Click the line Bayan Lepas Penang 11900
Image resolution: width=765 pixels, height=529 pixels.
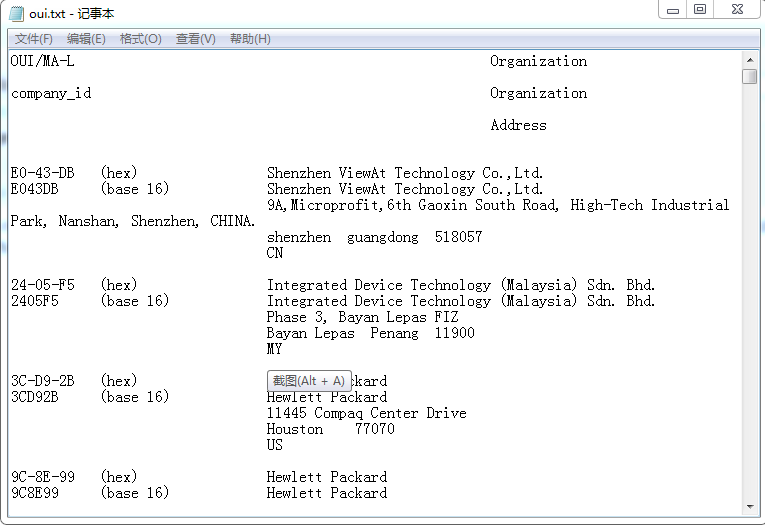[370, 333]
